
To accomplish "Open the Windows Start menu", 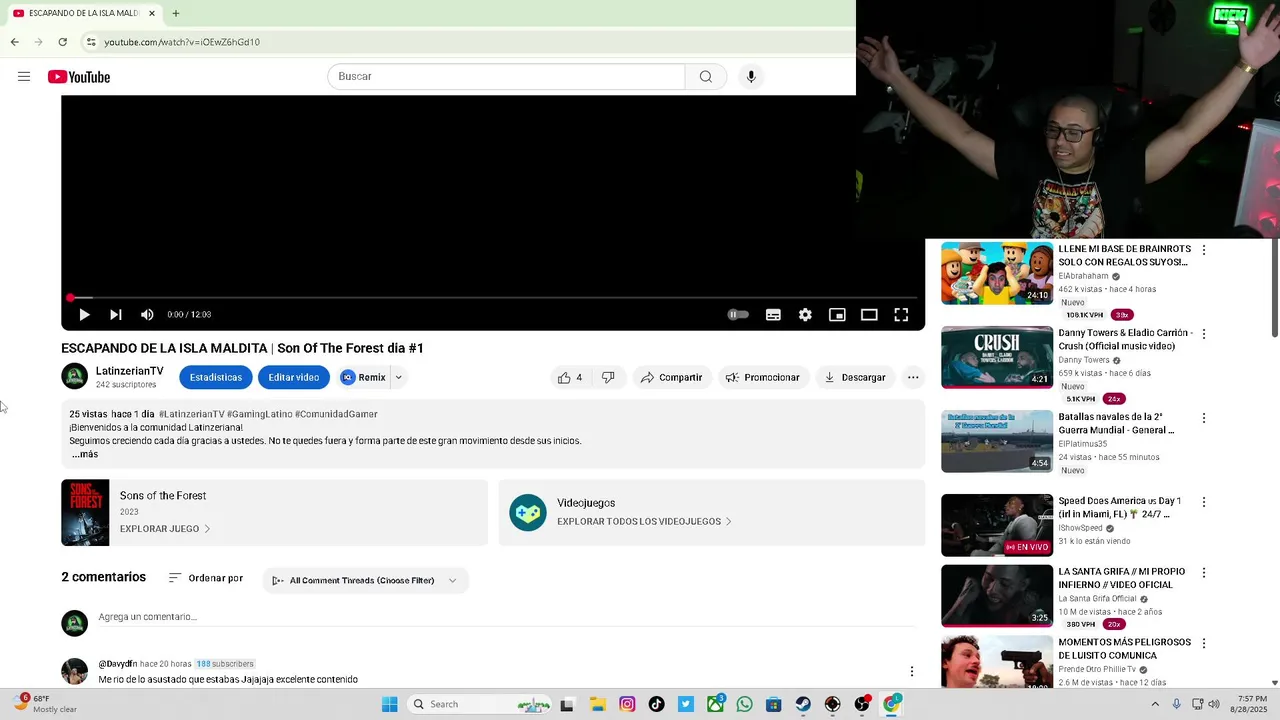I will pos(389,704).
